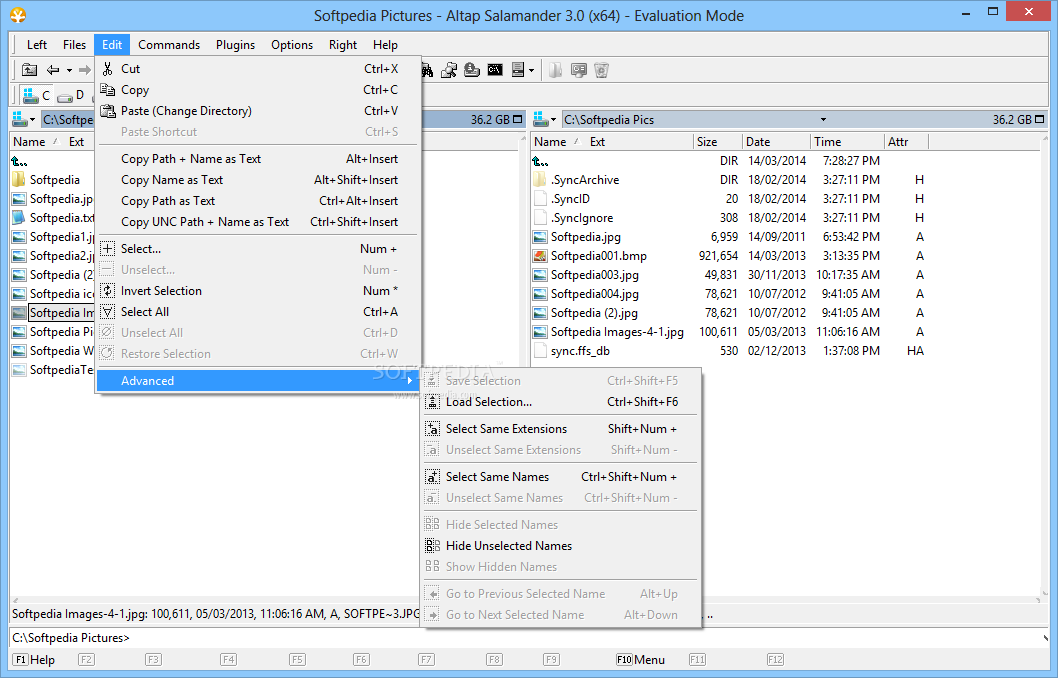This screenshot has width=1058, height=678.
Task: Expand the dropdown next to drive bars icon
Action: pos(532,70)
